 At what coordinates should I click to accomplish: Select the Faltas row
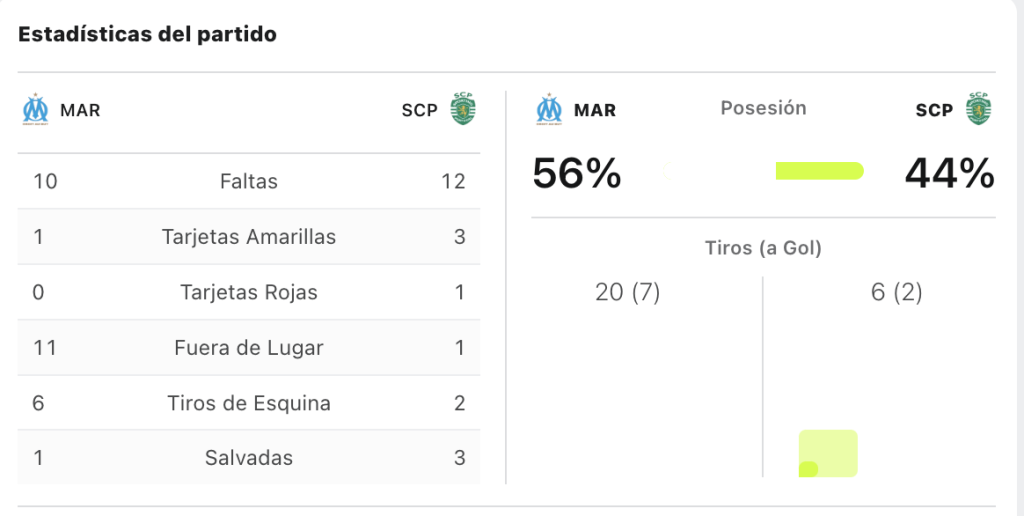(249, 182)
